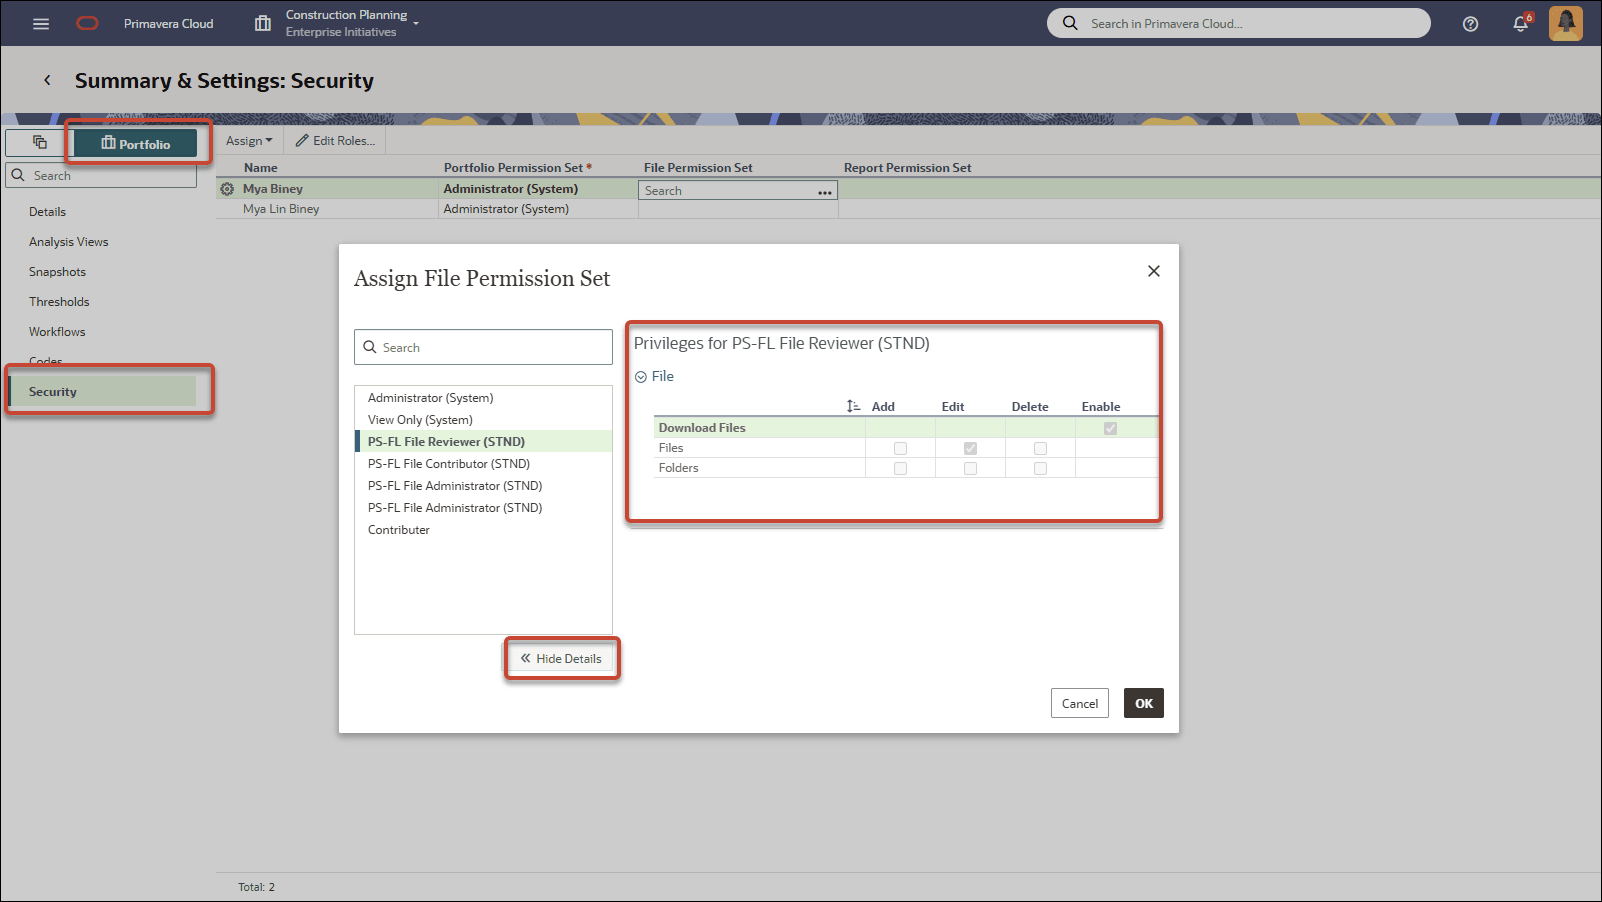Open the hamburger navigation menu
Viewport: 1602px width, 902px height.
pyautogui.click(x=41, y=24)
